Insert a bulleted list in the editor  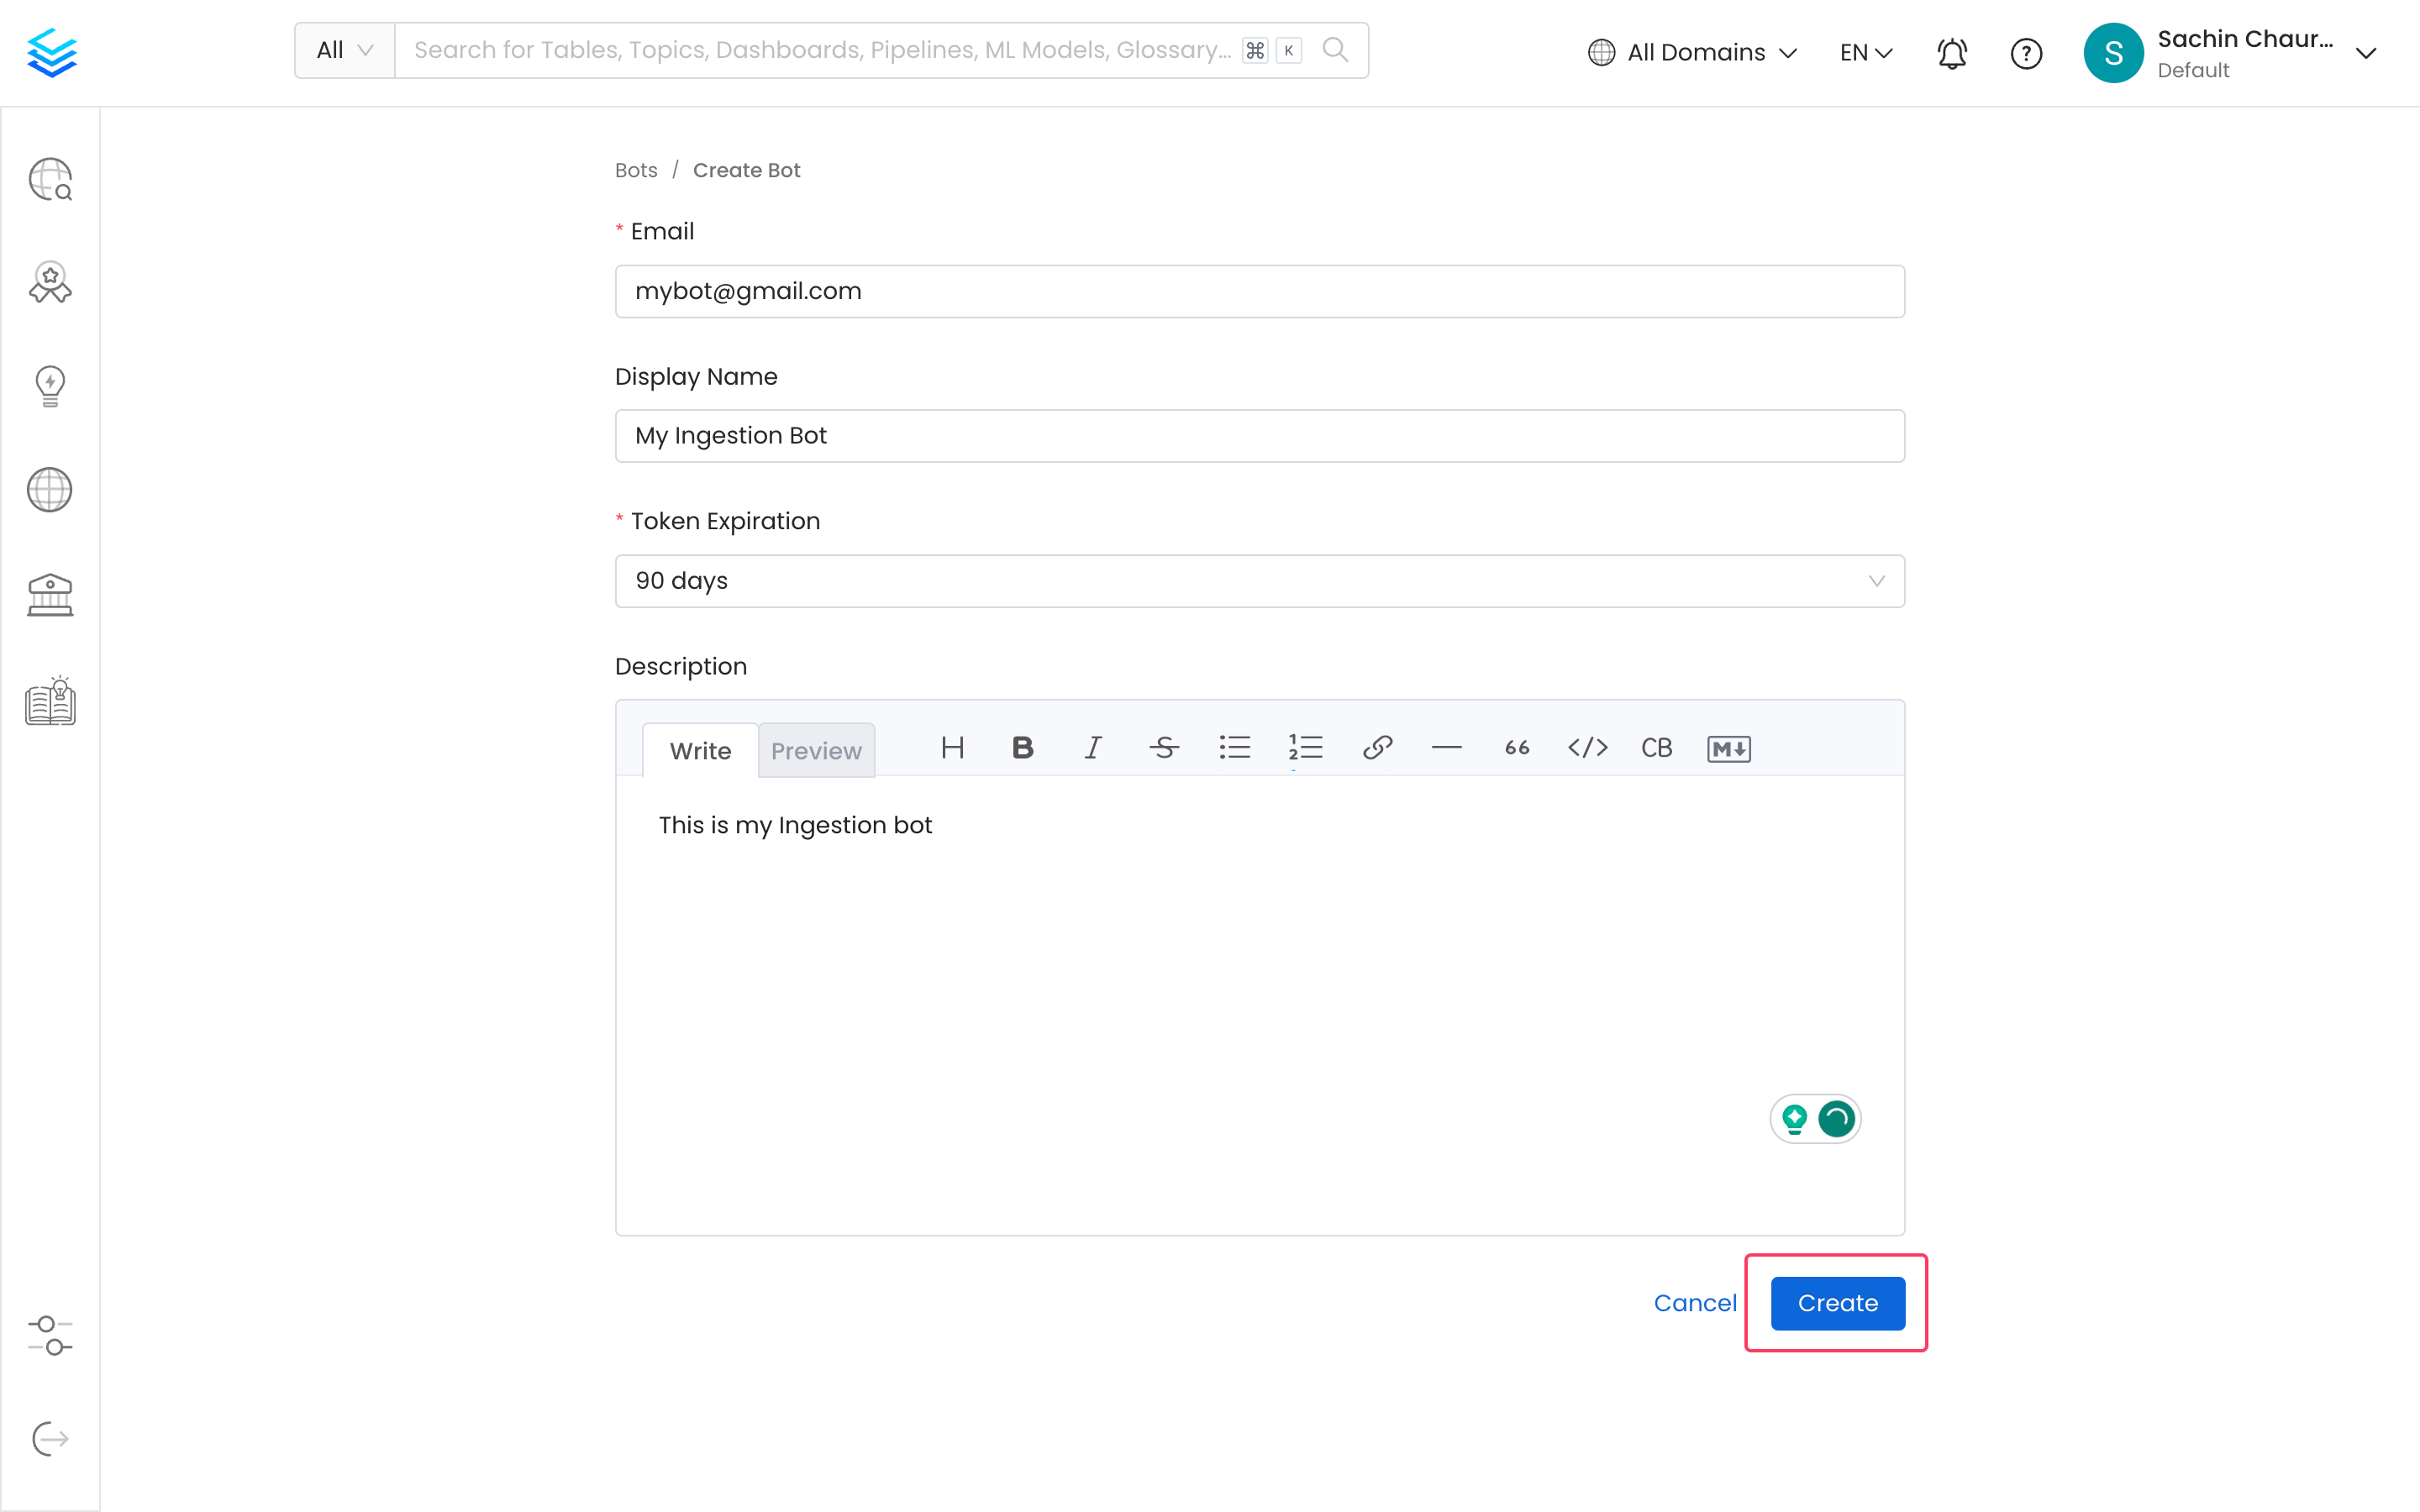pos(1236,747)
